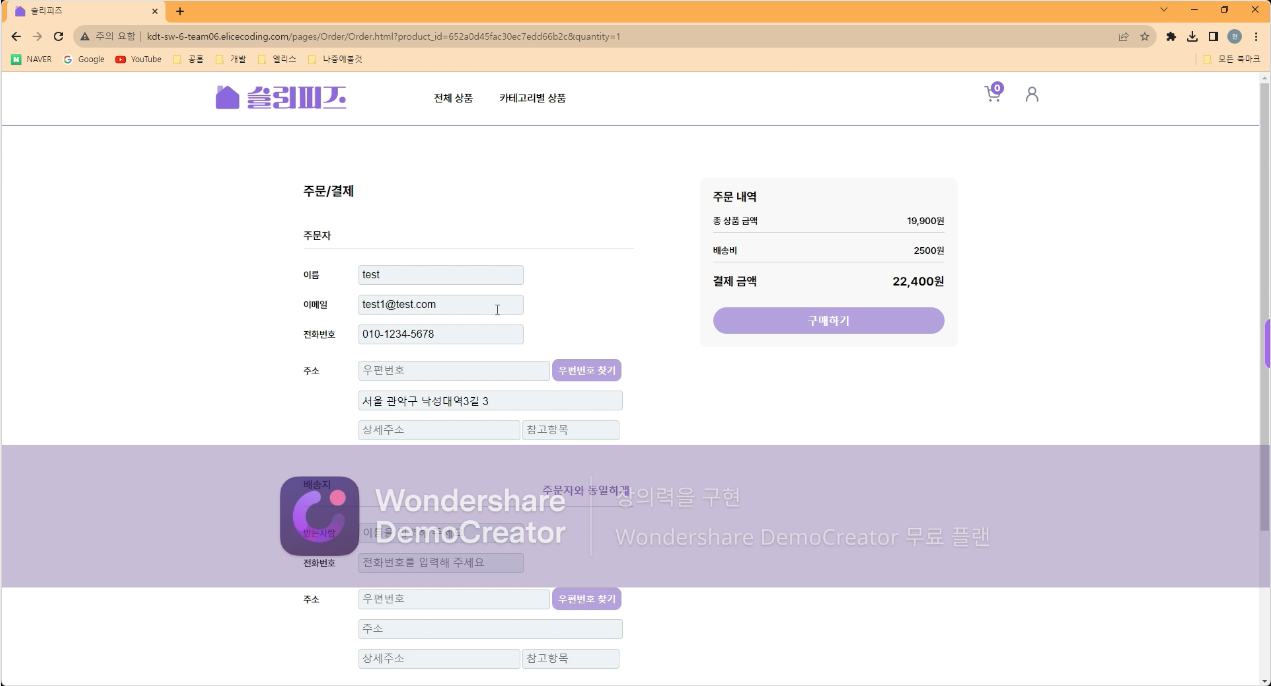Focus 주문자 전화번호 field 010-1234-5678
This screenshot has width=1271, height=686.
441,334
